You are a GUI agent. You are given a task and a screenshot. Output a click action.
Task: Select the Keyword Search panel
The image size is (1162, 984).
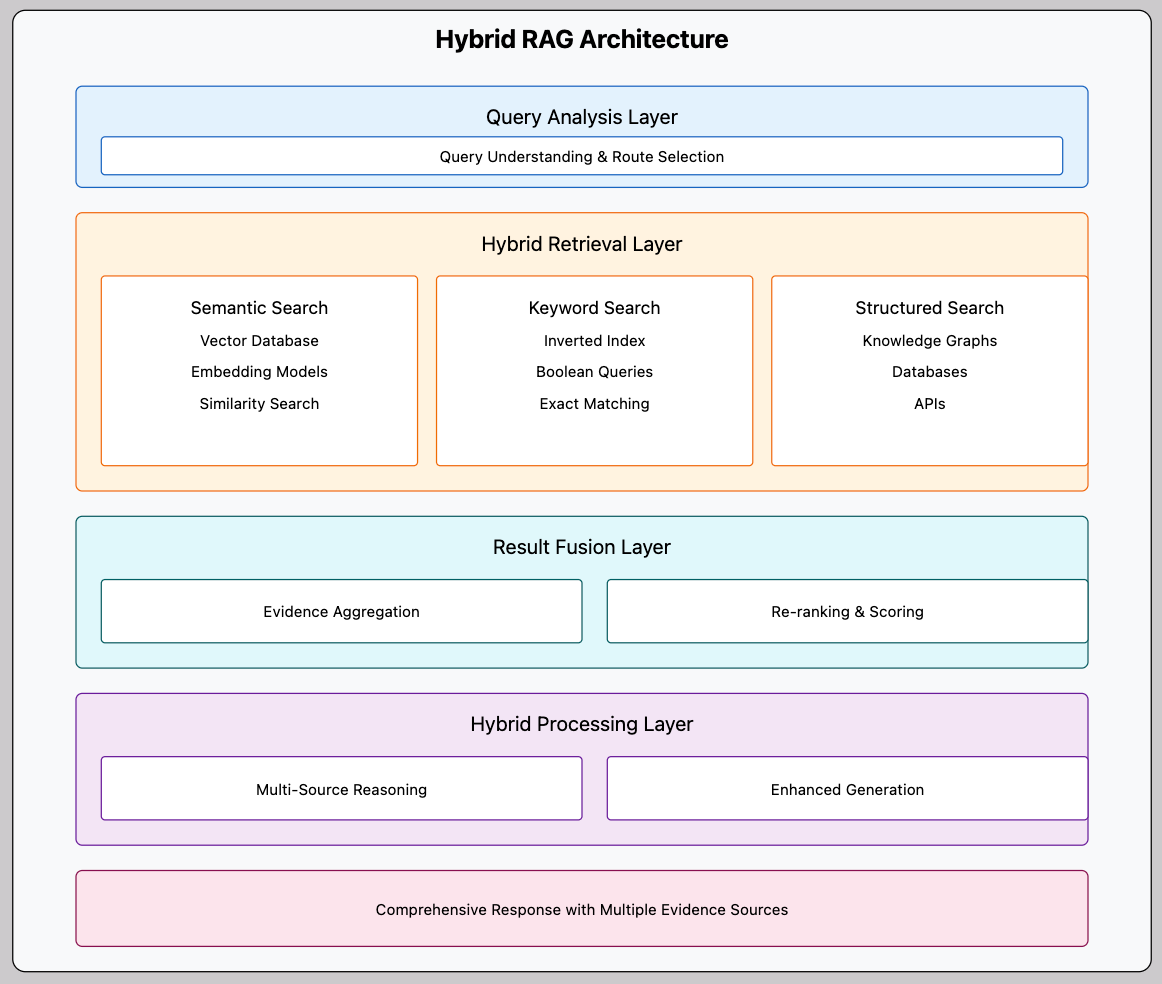tap(594, 308)
